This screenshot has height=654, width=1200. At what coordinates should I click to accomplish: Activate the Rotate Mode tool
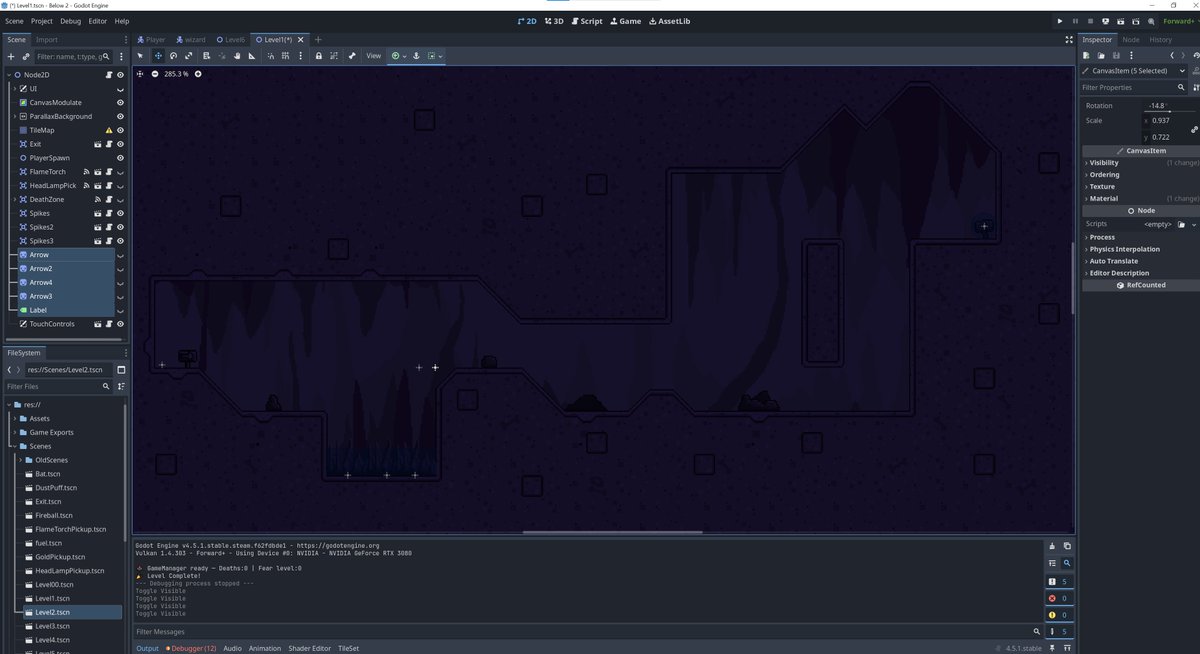point(173,56)
